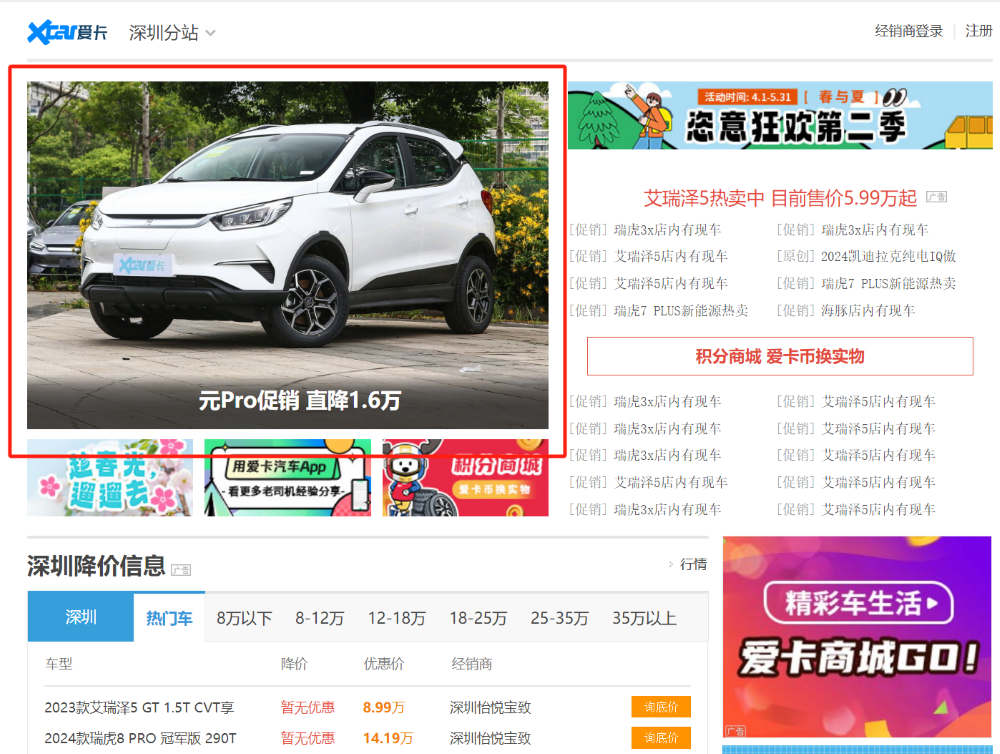This screenshot has width=1000, height=754.
Task: Open the 精彩车生活 爱卡商城GO advertisement
Action: click(x=857, y=637)
